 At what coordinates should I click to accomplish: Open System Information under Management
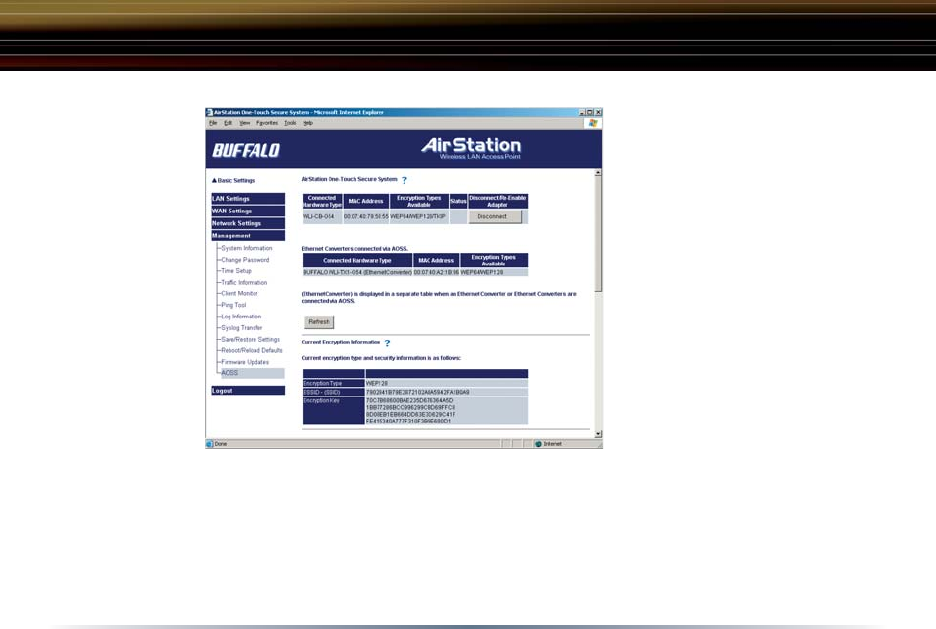tap(246, 248)
